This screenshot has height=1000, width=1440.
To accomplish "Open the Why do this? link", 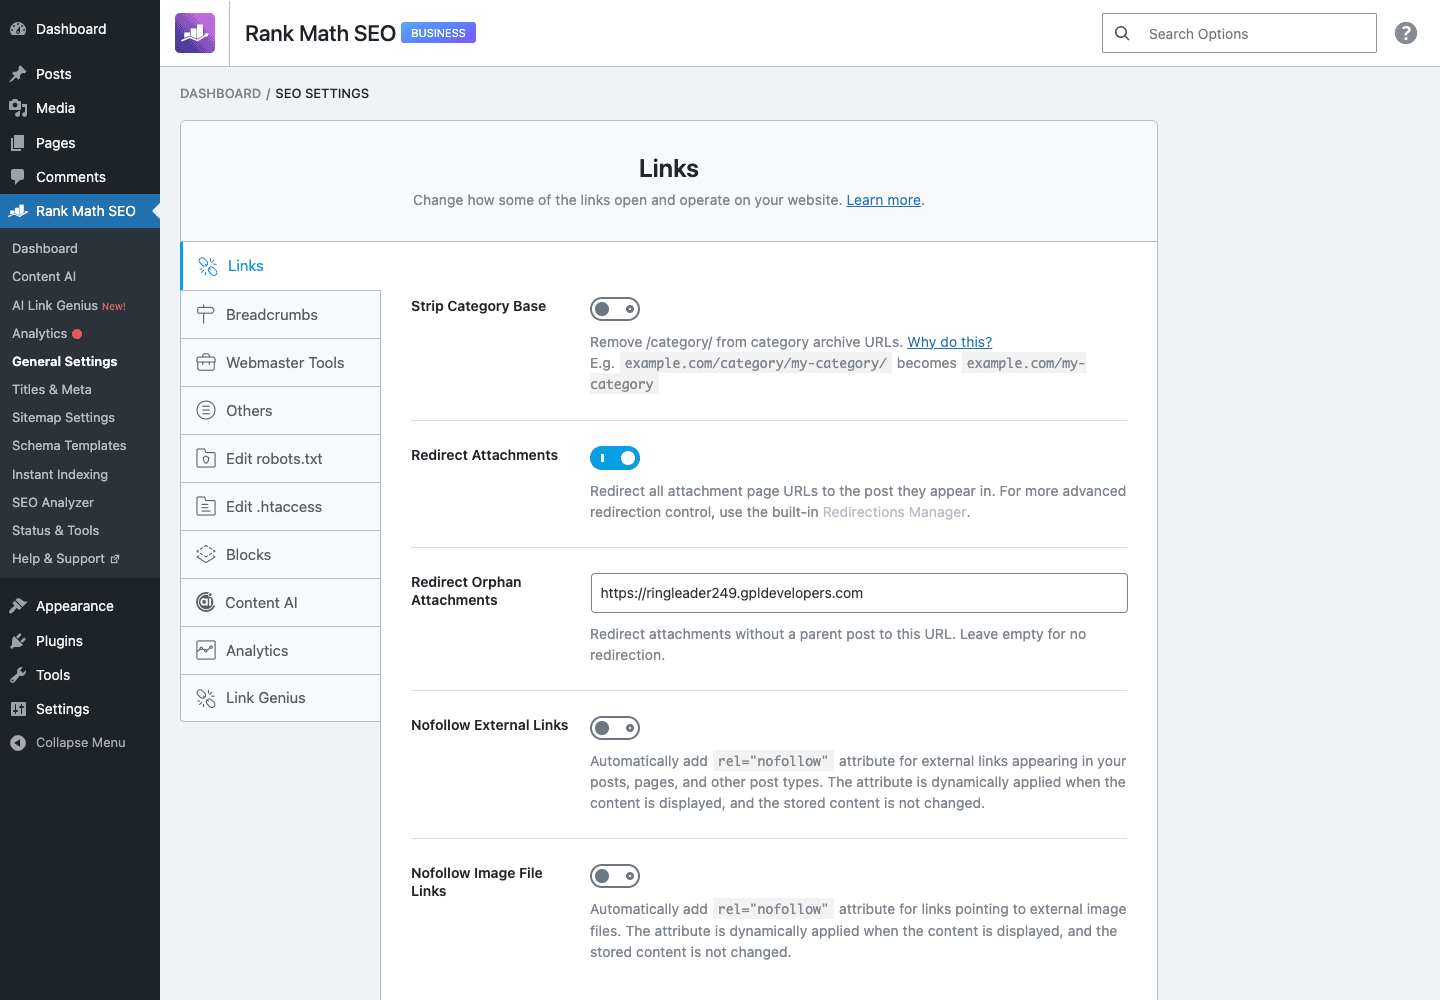I will (x=949, y=342).
